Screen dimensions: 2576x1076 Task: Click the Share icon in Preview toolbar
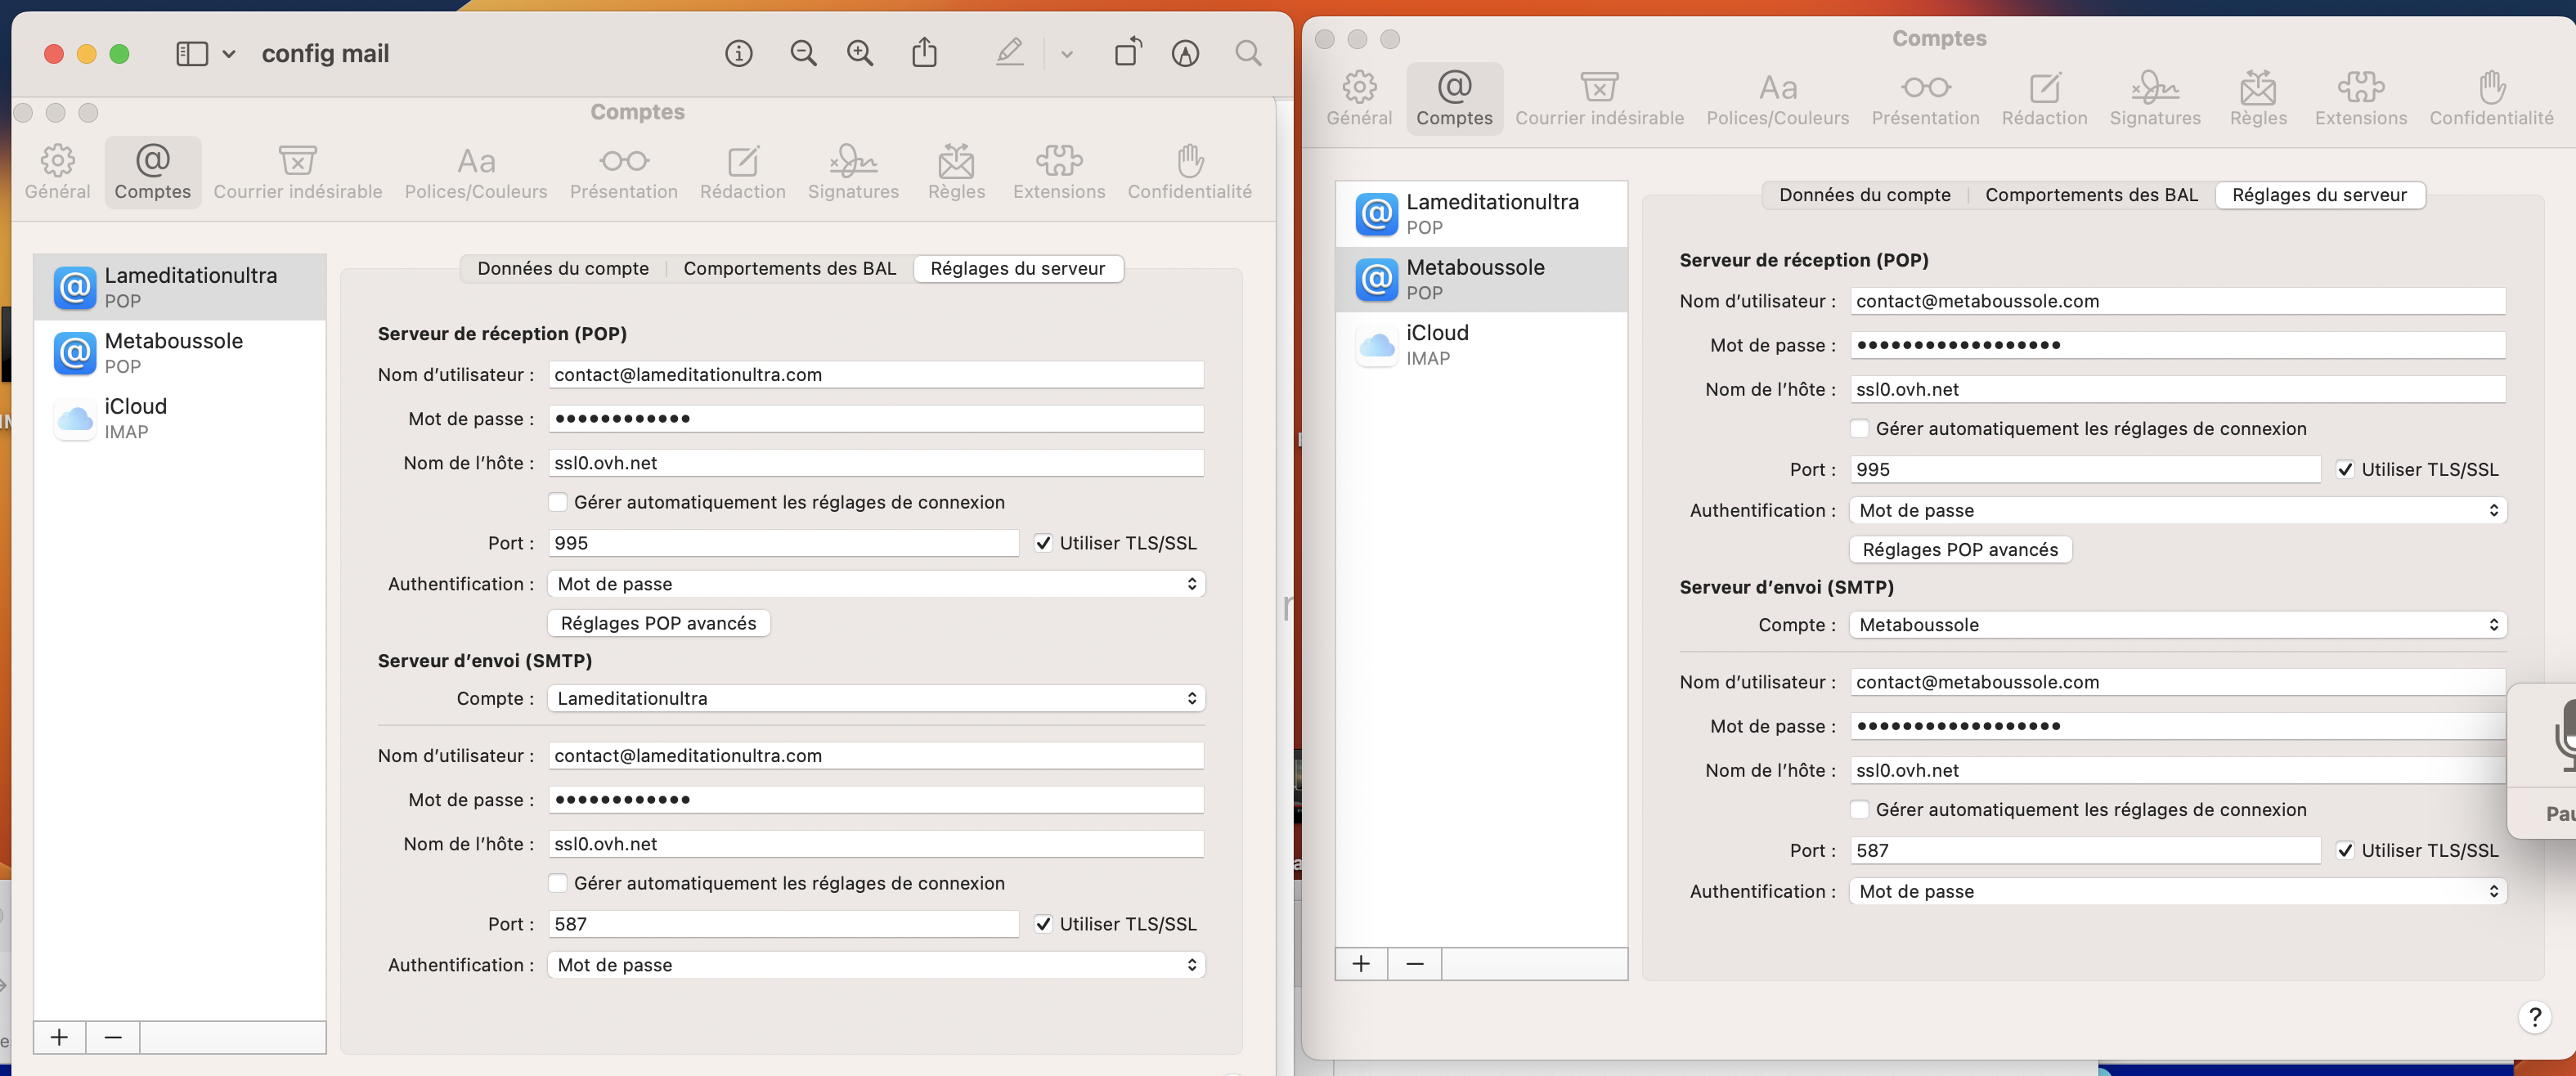[x=924, y=53]
